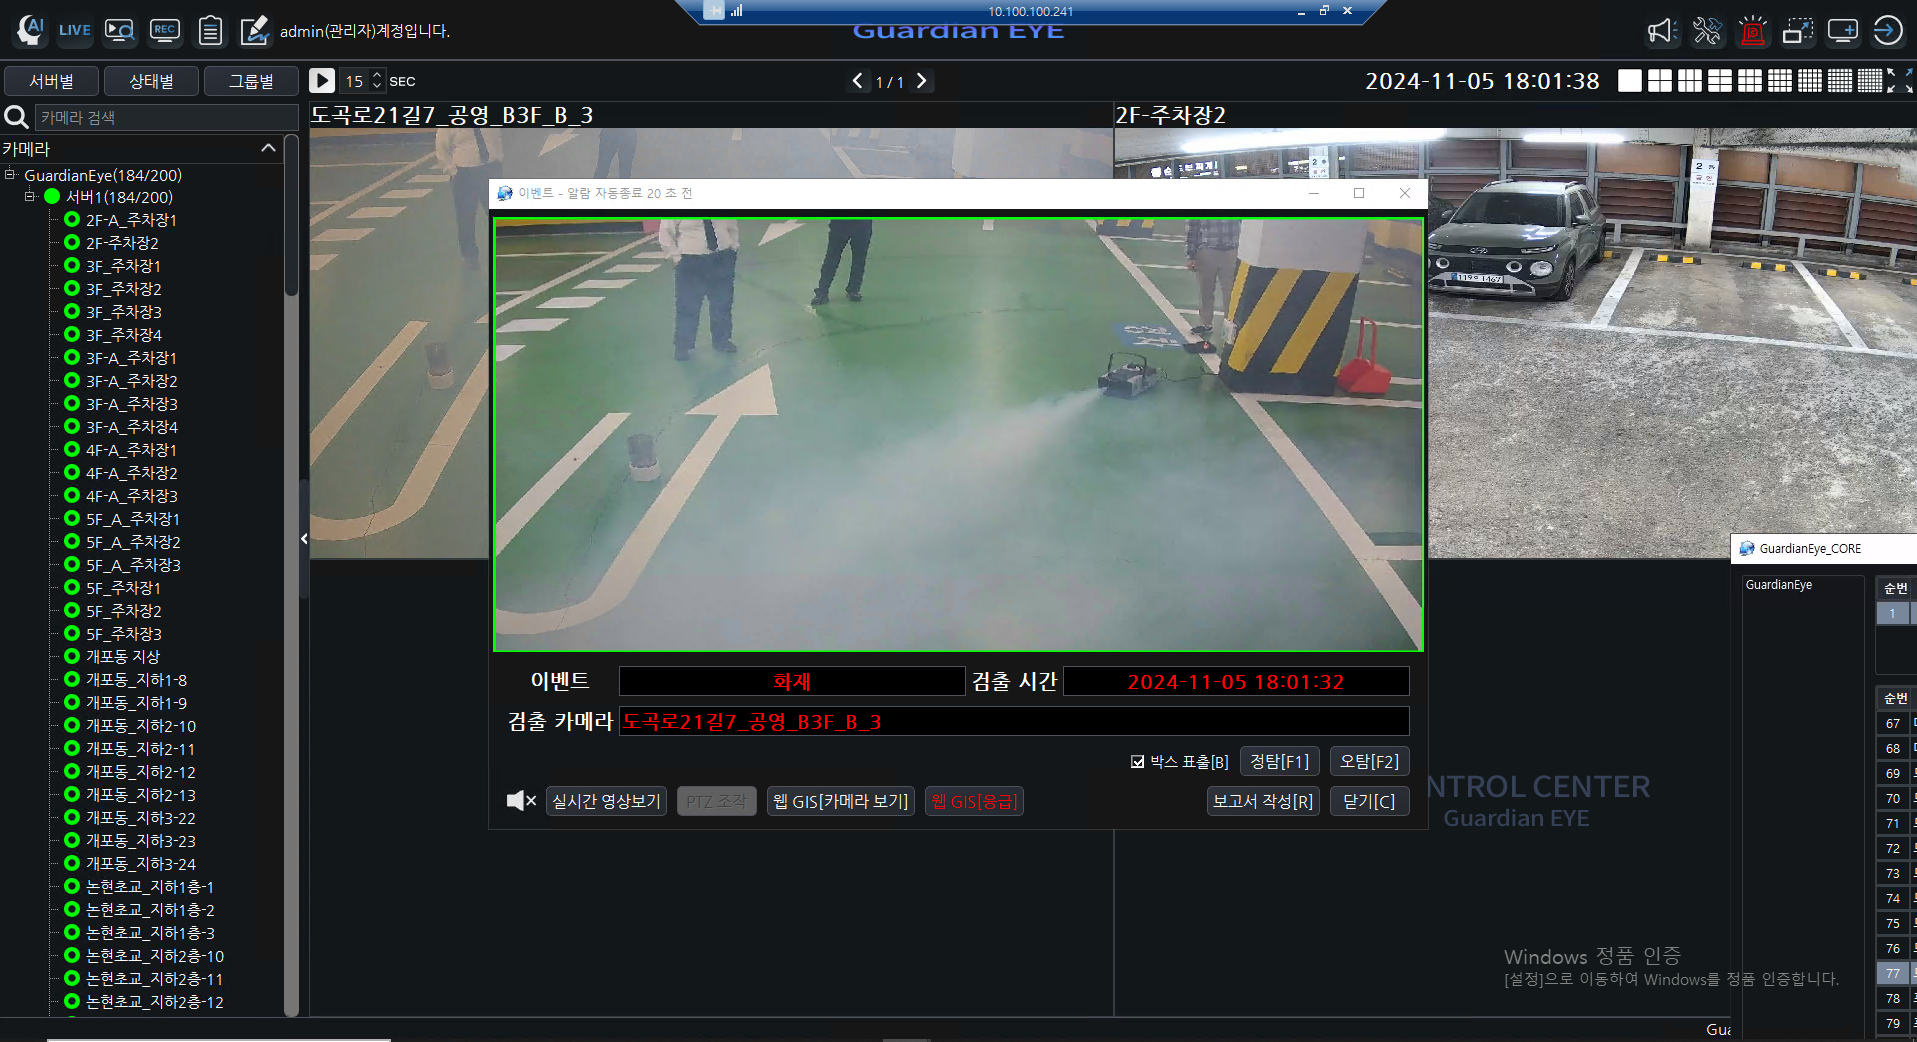The width and height of the screenshot is (1917, 1042).
Task: Toggle the 박스 표출[B] checkbox
Action: (1138, 762)
